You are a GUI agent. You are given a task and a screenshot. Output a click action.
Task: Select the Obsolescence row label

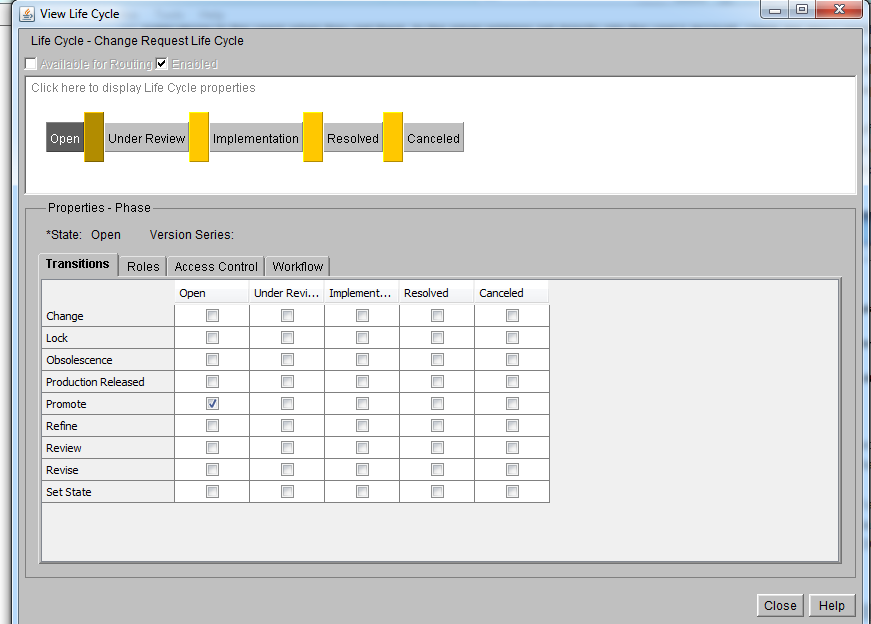point(79,359)
